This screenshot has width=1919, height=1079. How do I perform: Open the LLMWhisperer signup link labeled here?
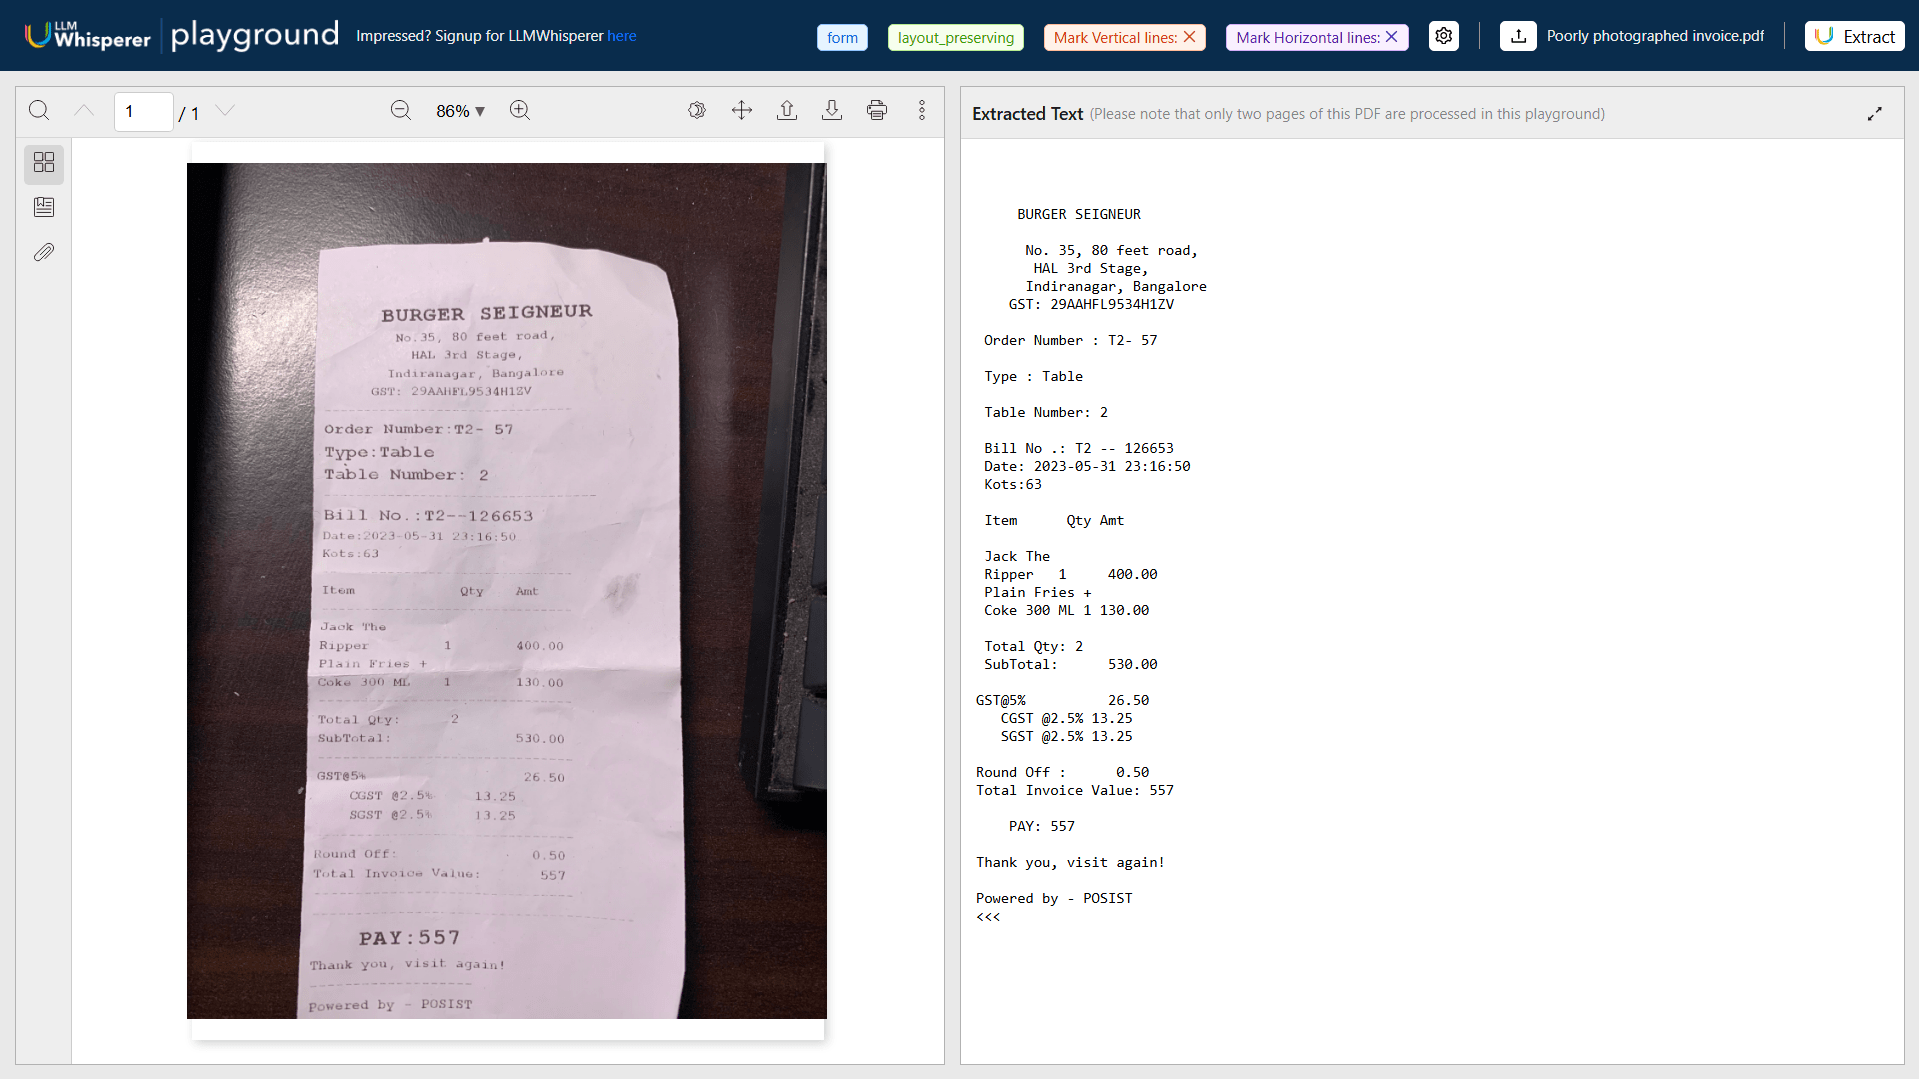click(x=622, y=35)
